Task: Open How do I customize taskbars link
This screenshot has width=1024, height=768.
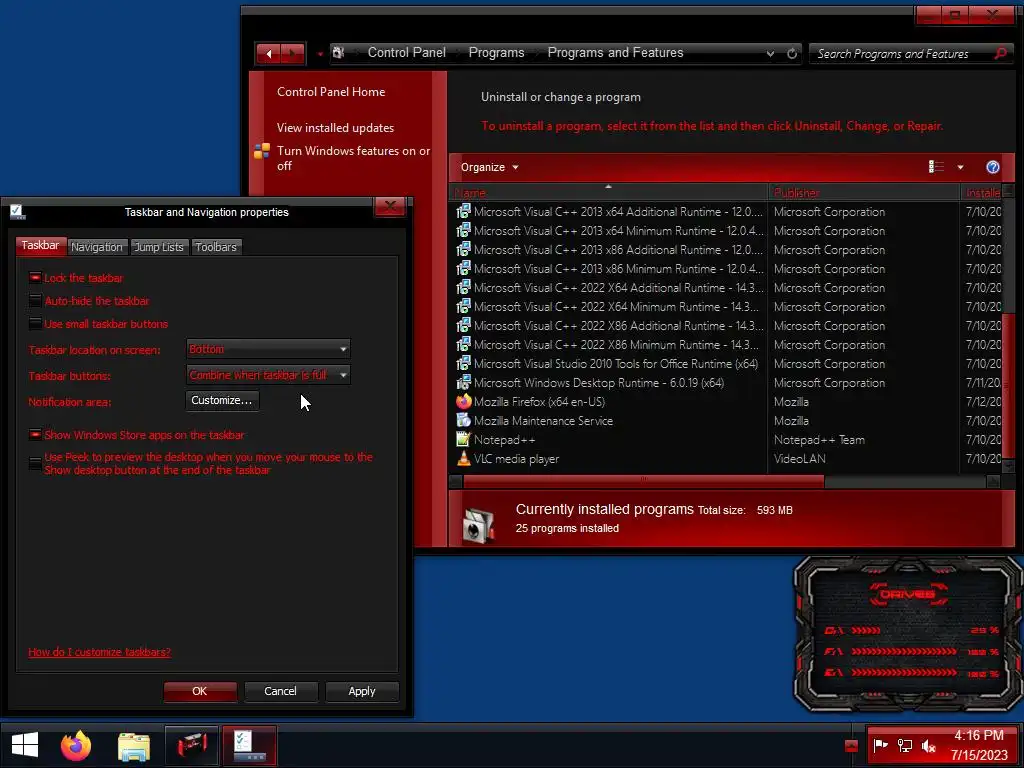Action: (99, 652)
